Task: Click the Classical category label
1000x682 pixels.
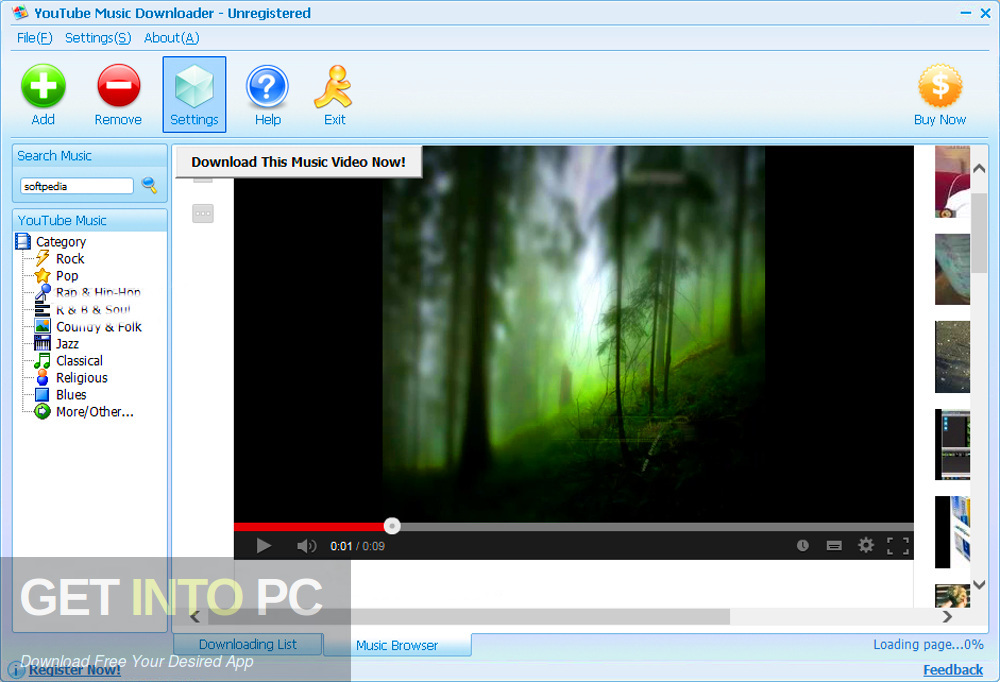Action: pyautogui.click(x=79, y=360)
